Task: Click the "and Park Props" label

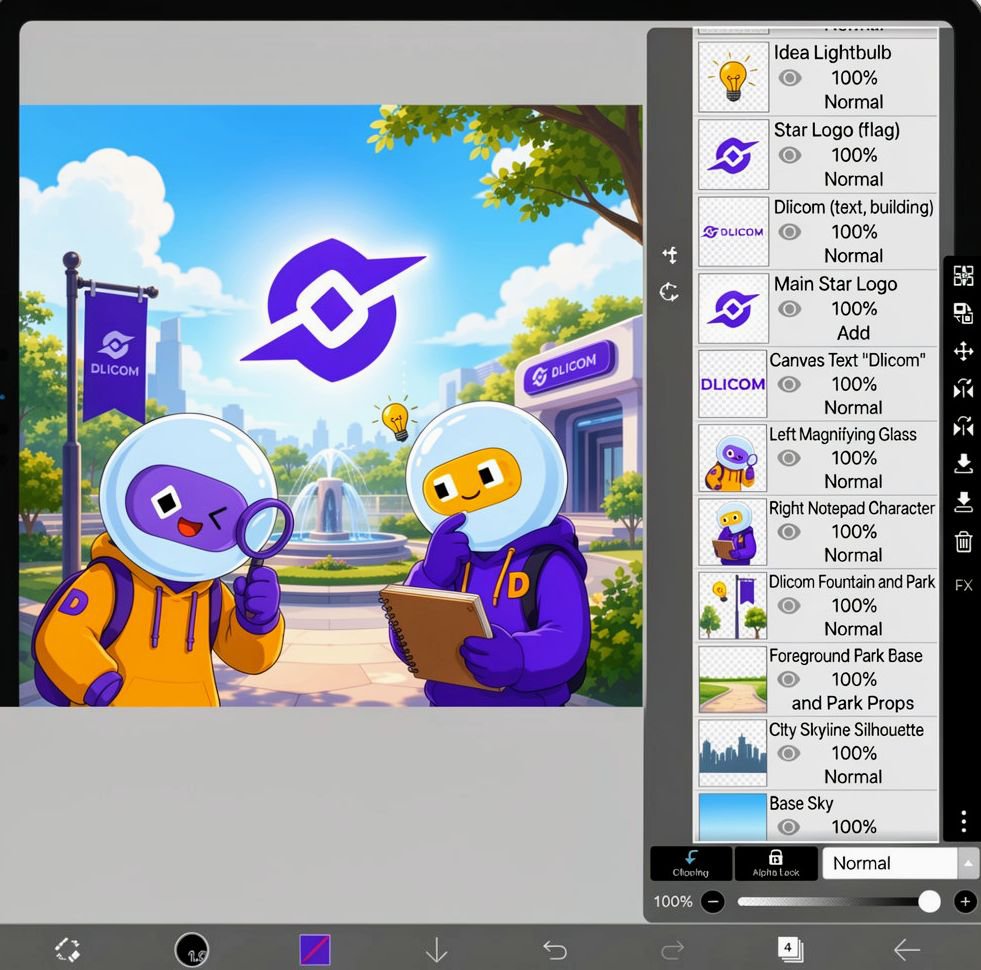Action: point(852,703)
